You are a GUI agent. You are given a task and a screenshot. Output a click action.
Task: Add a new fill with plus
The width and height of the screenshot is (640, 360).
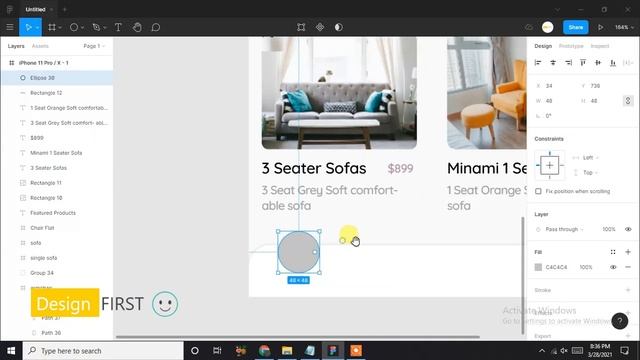coord(628,252)
